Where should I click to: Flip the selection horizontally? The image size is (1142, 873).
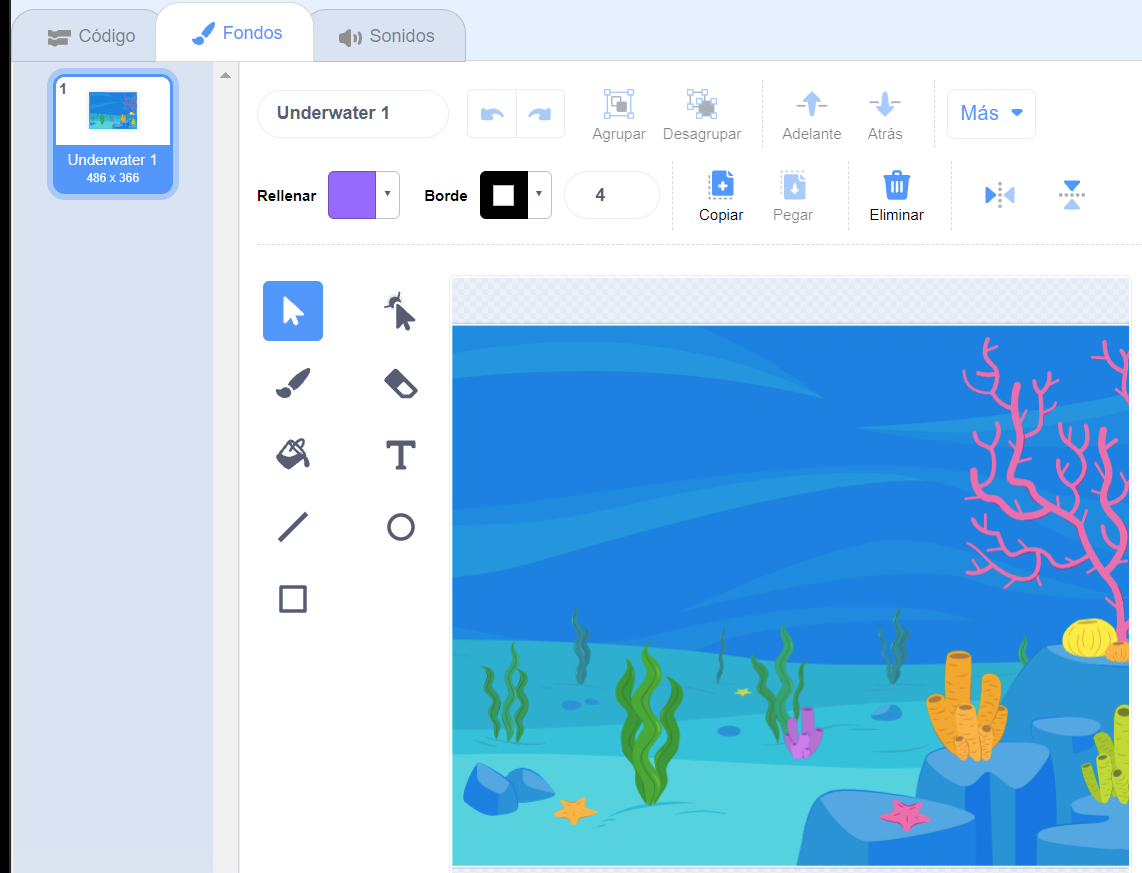999,194
